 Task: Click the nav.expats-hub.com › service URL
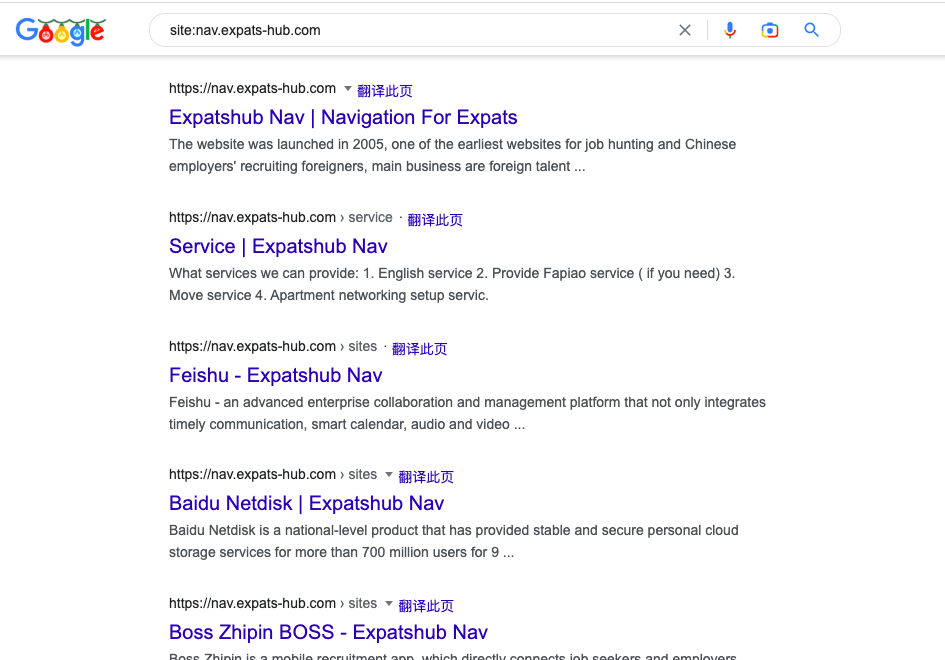[x=280, y=218]
